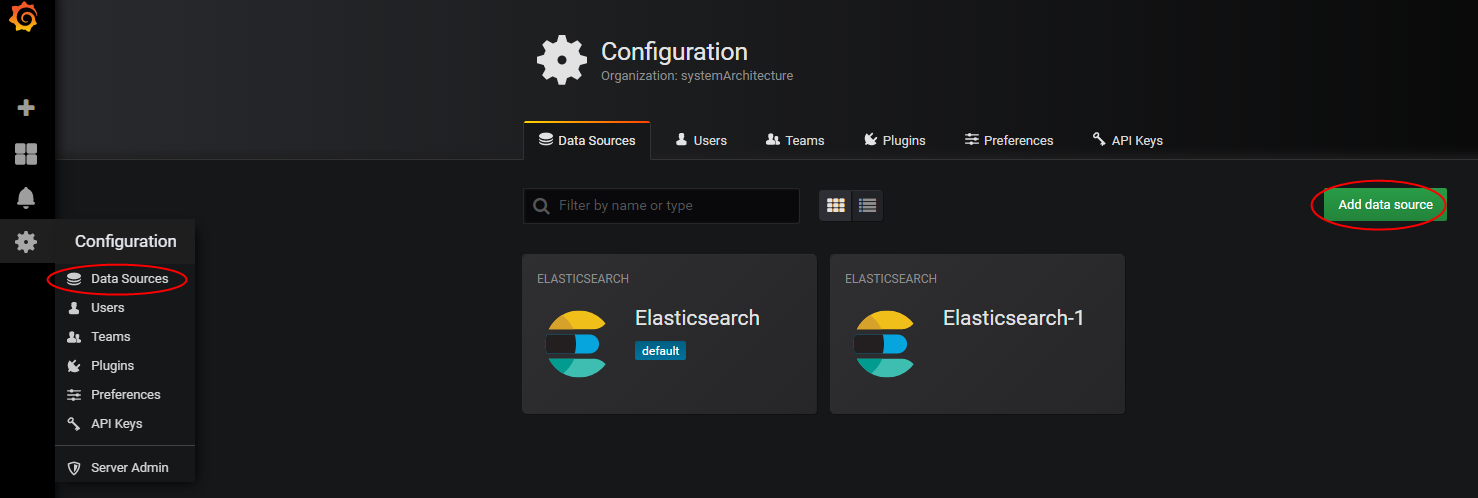
Task: Open the Elasticsearch default data source card
Action: click(669, 334)
